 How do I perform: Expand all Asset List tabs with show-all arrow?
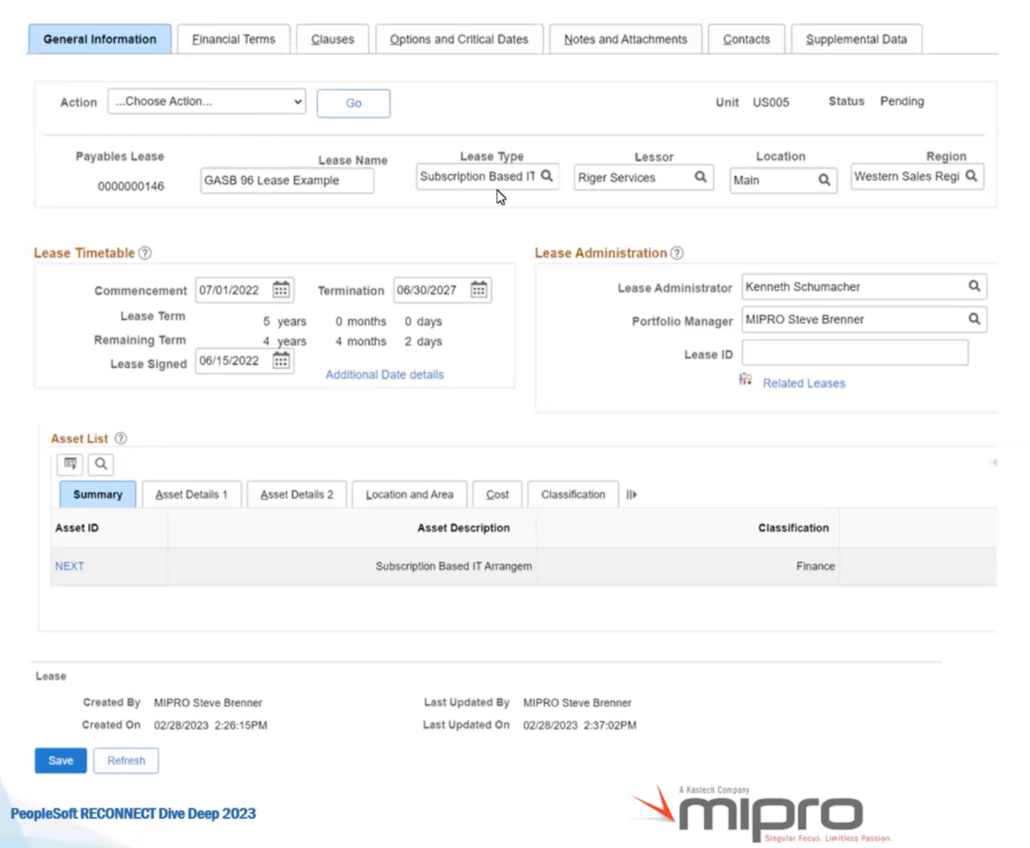point(631,493)
